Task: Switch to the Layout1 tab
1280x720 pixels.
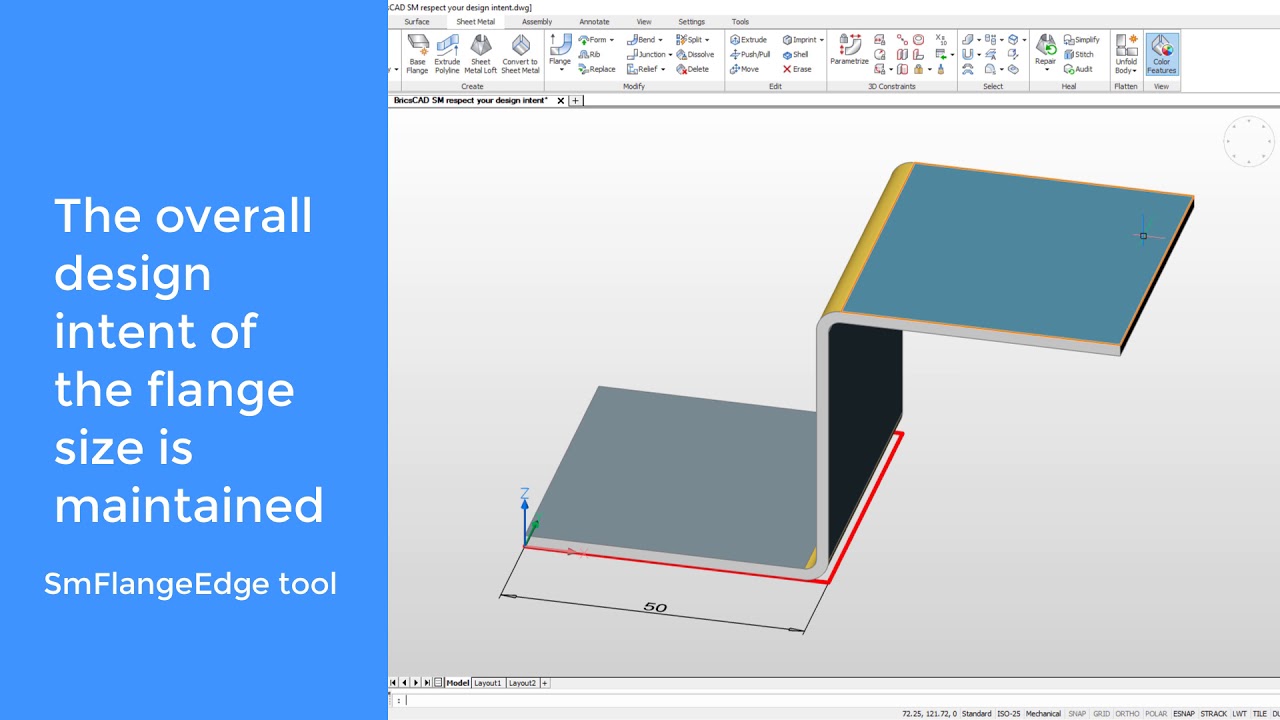Action: tap(488, 683)
